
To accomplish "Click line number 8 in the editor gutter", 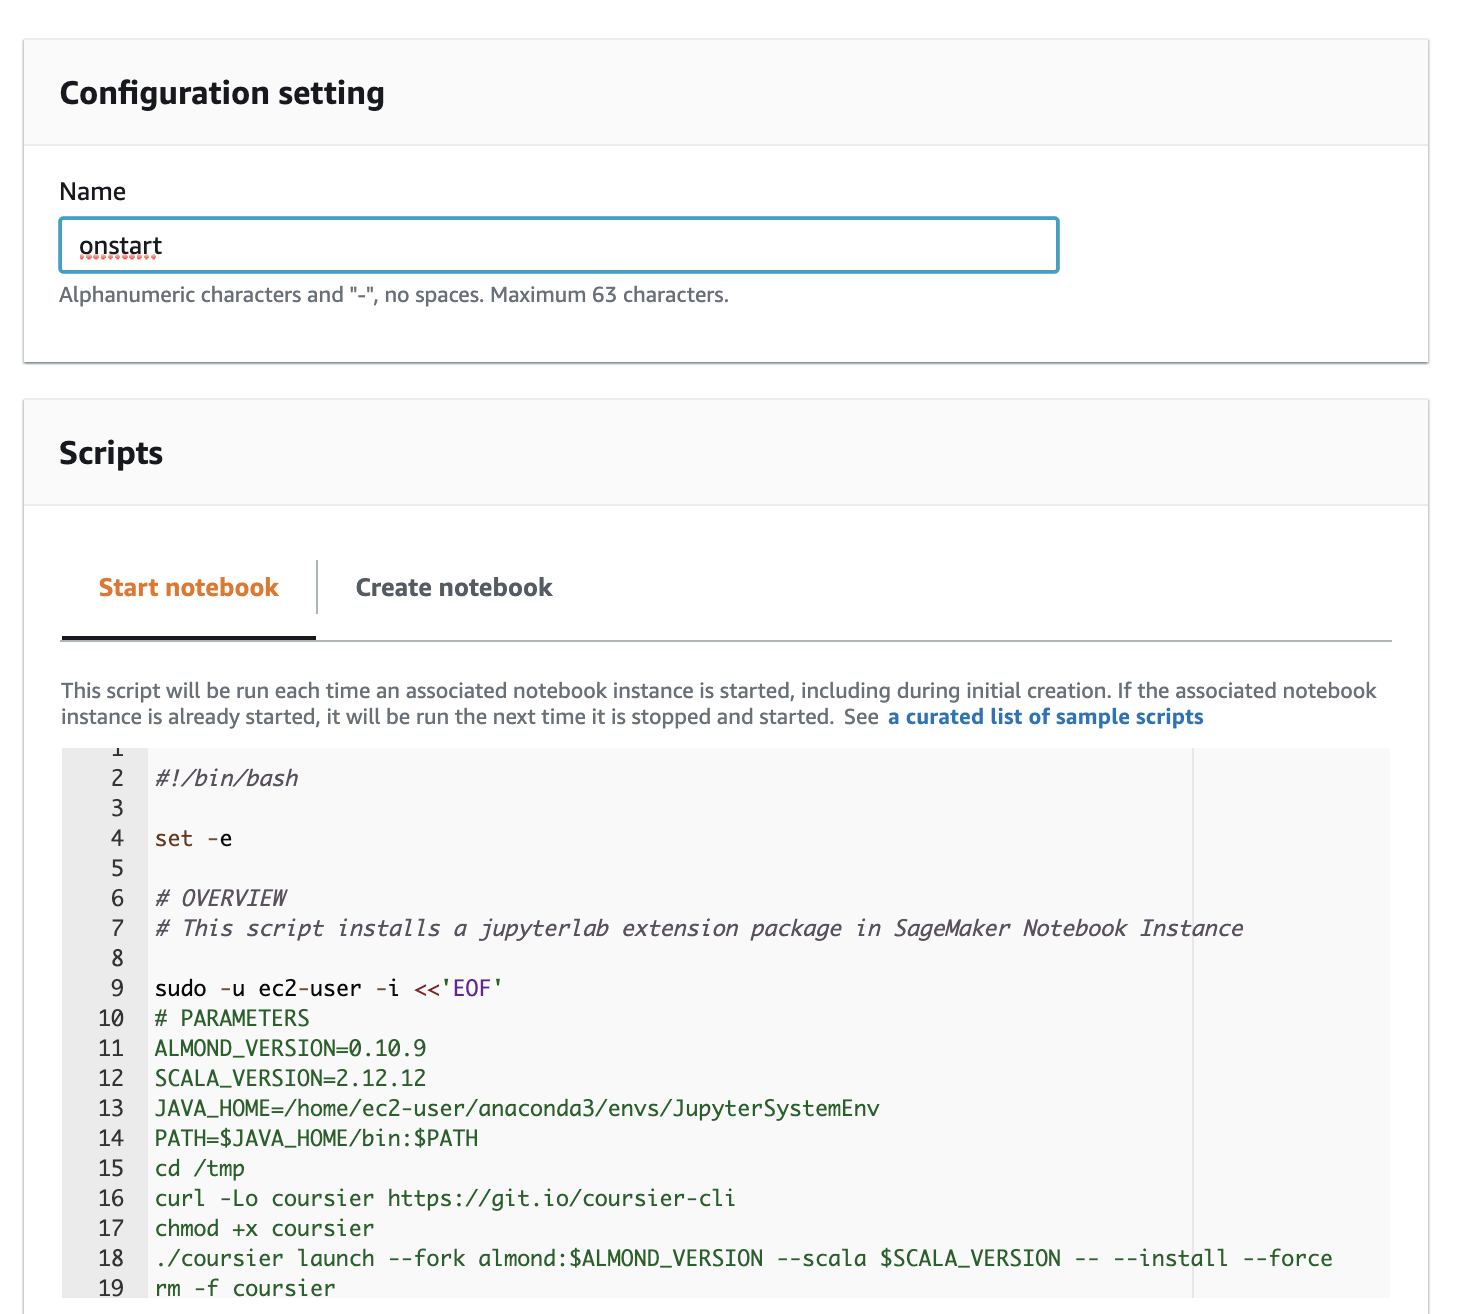I will coord(117,958).
